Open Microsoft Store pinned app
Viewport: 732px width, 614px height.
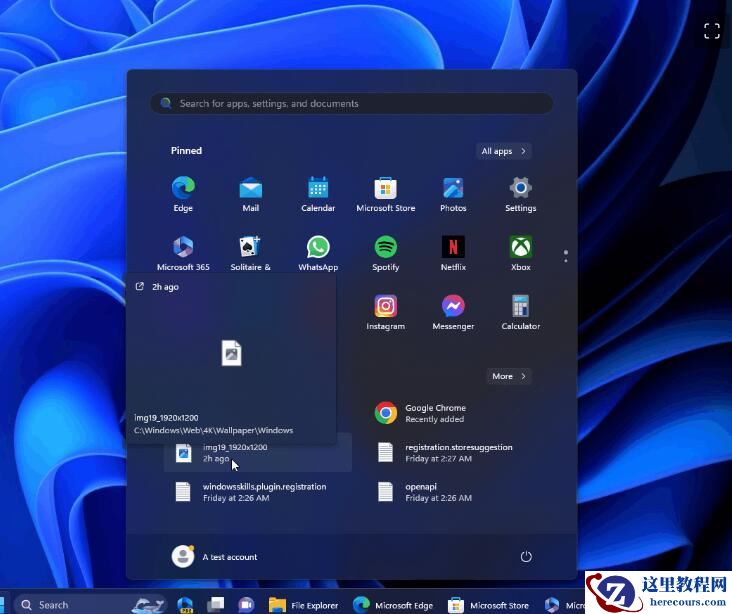(x=386, y=194)
